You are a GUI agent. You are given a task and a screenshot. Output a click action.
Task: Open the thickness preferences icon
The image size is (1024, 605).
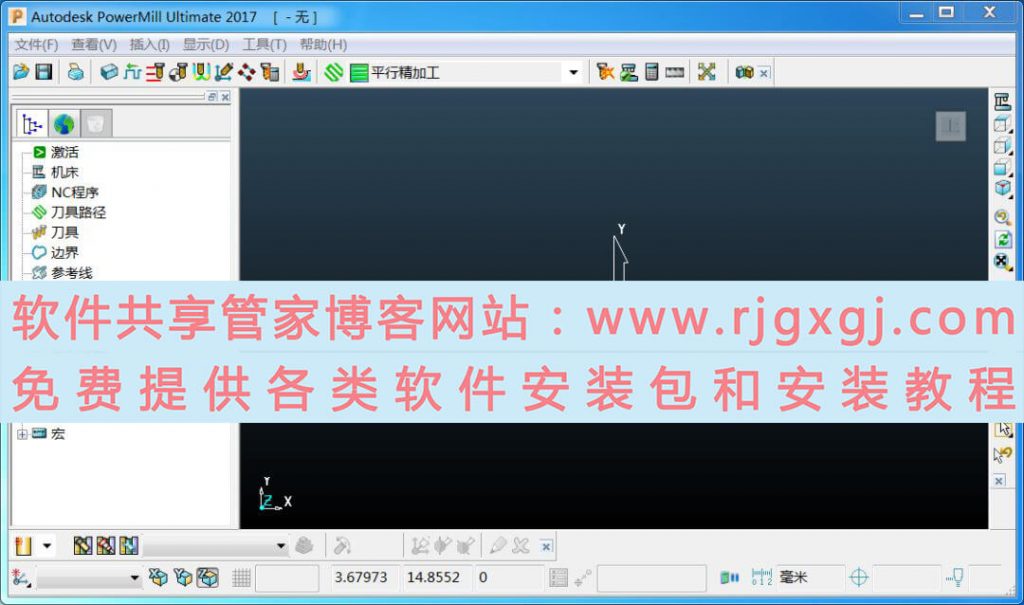tap(201, 72)
